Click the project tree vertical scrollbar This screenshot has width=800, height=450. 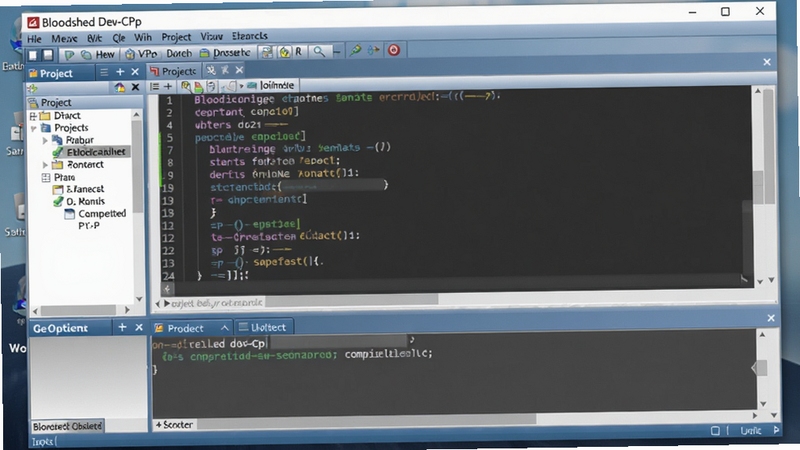(x=137, y=168)
